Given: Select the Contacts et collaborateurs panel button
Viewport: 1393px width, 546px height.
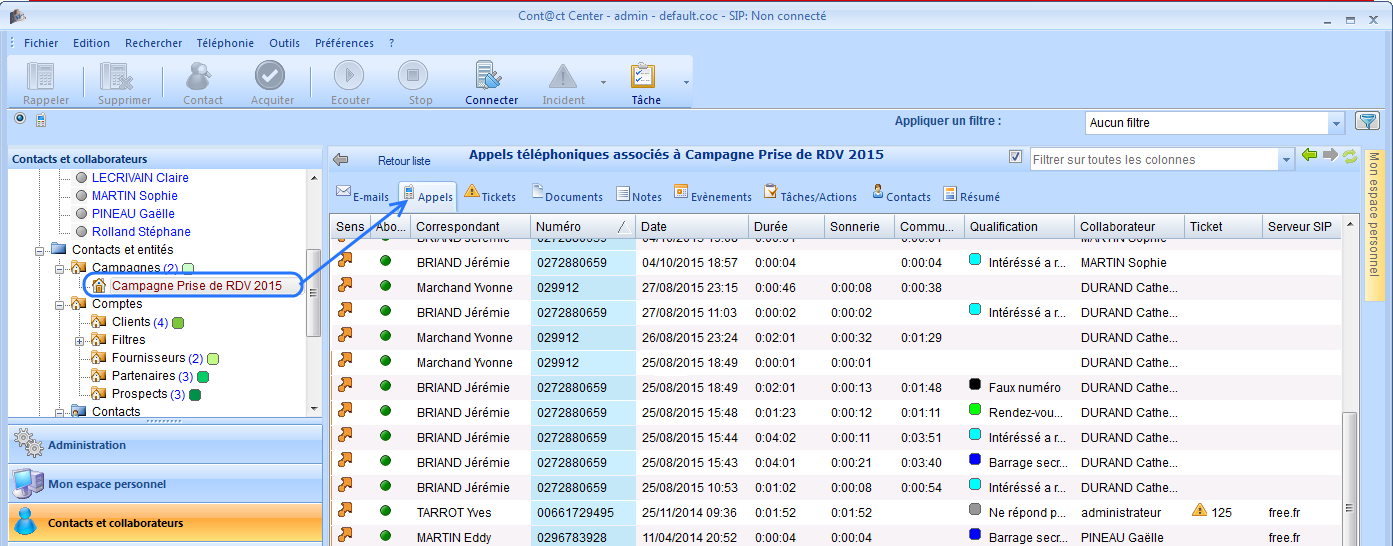Looking at the screenshot, I should [165, 523].
